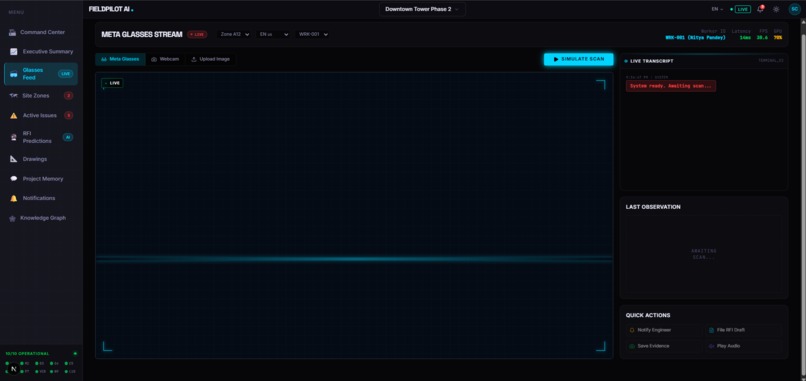The height and width of the screenshot is (381, 806).
Task: Click the 'LIVE TRANSCRIPT' heading
Action: [652, 61]
